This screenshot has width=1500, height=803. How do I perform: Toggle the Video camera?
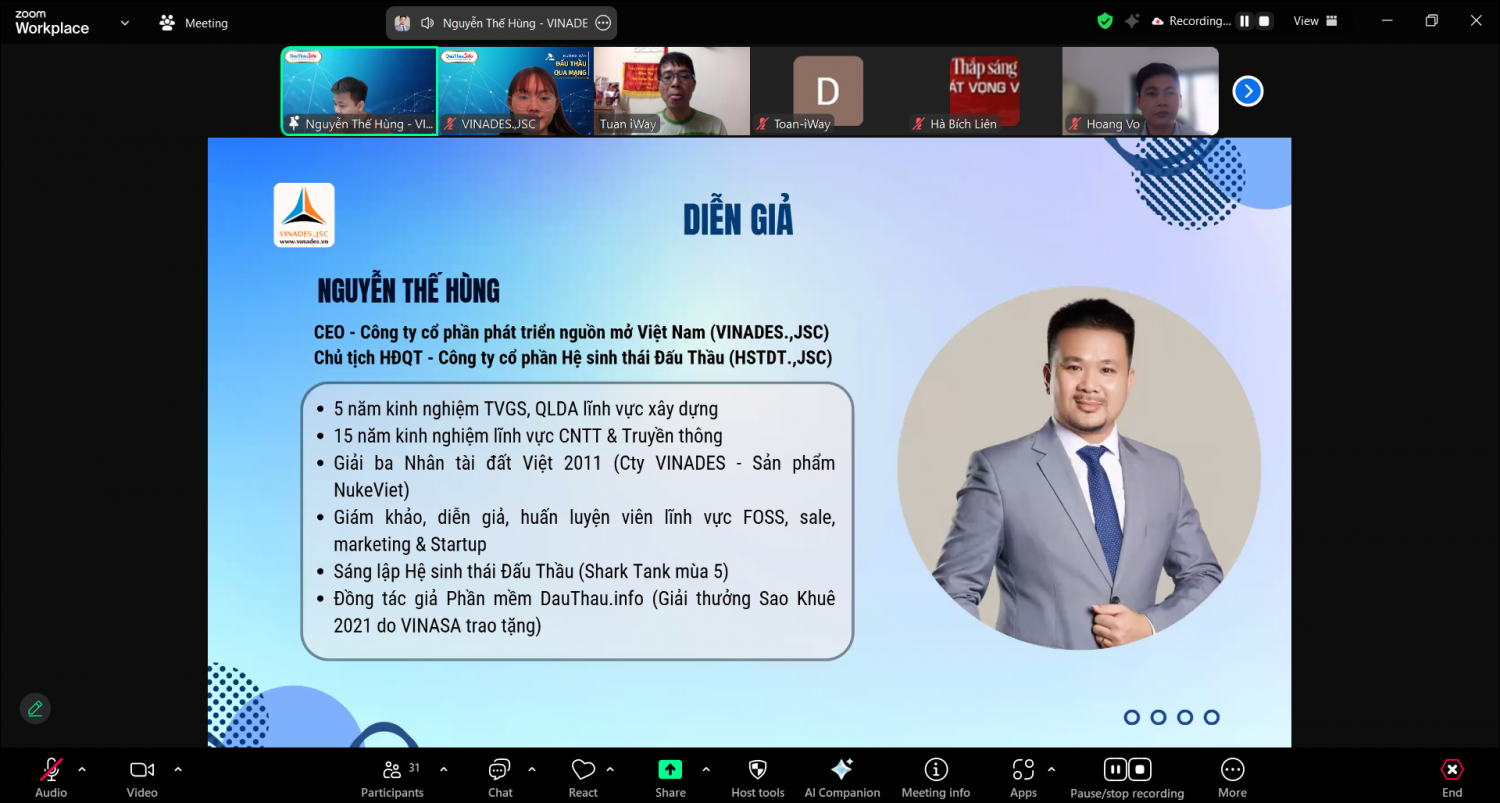point(142,778)
